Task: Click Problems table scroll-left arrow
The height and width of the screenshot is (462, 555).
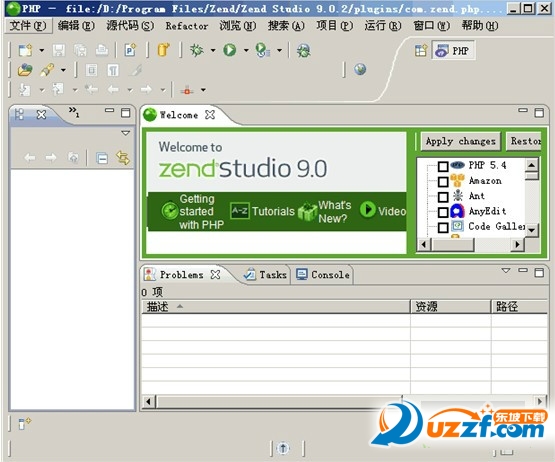Action: pyautogui.click(x=149, y=402)
